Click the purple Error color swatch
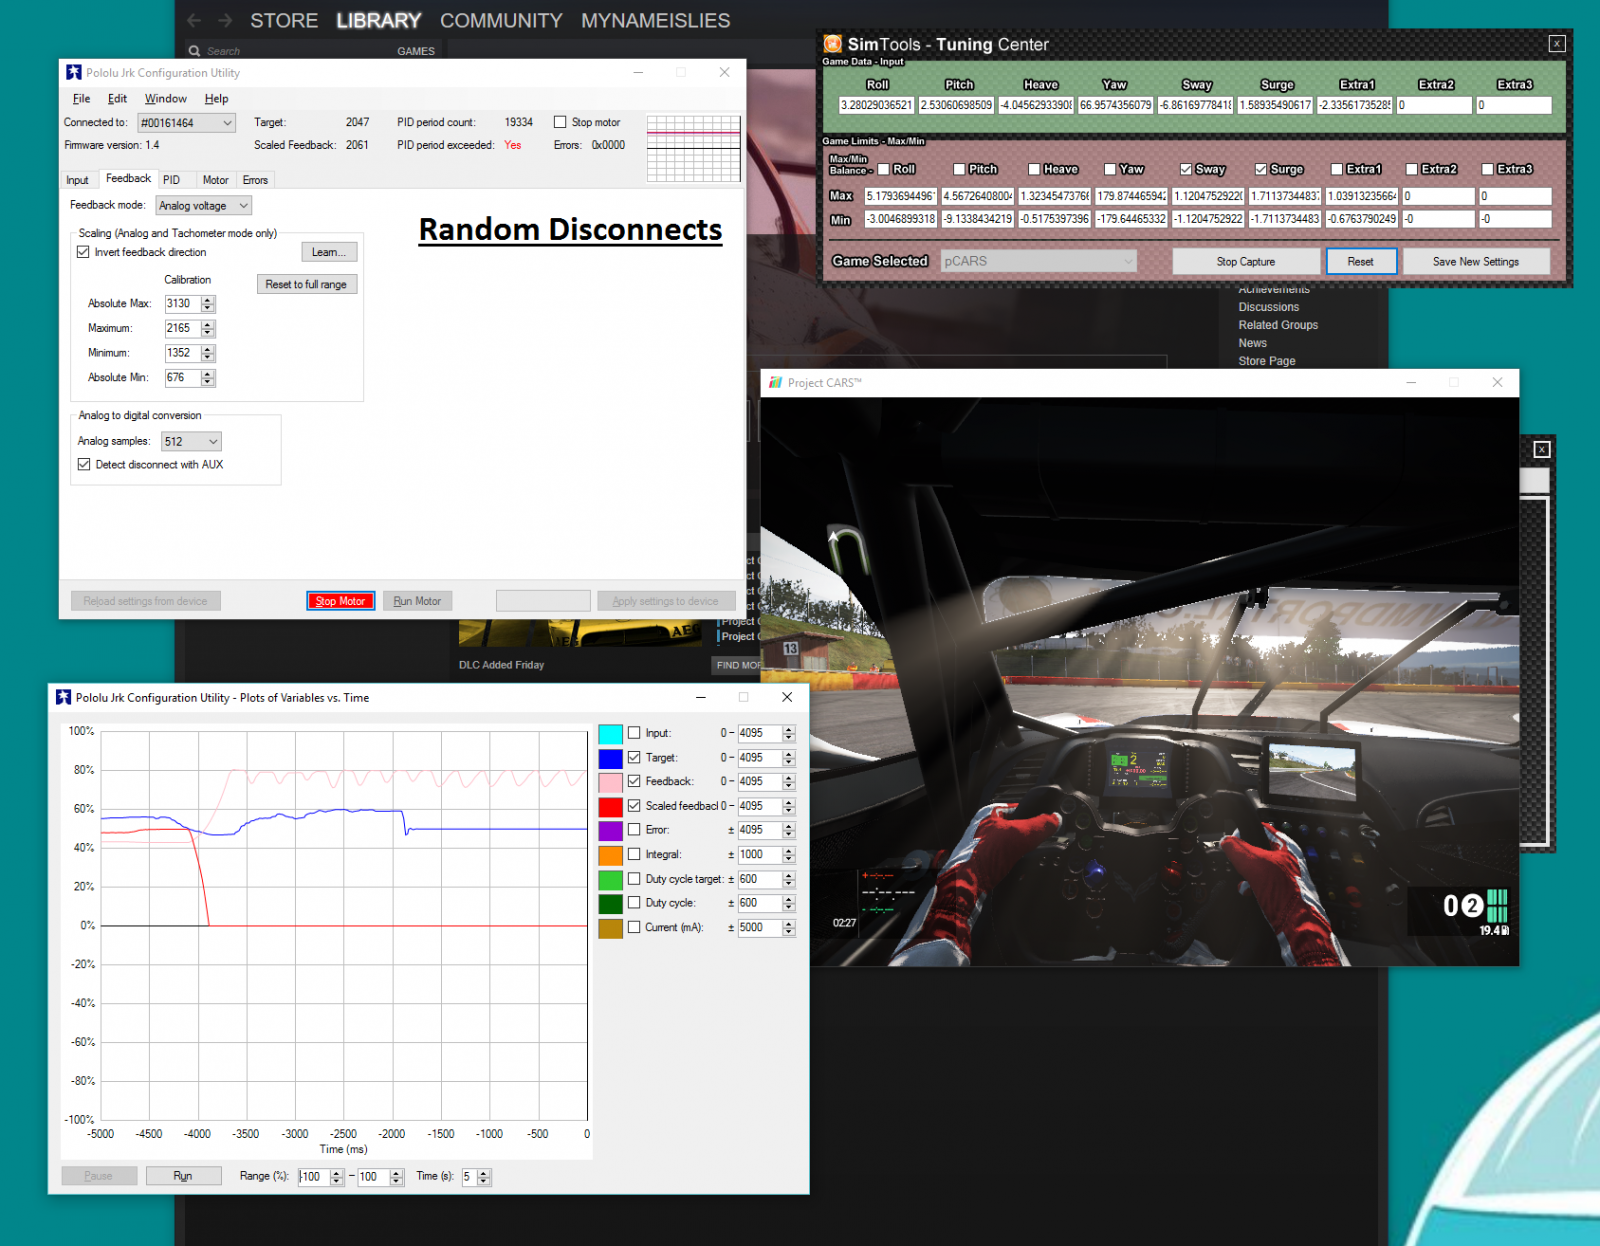 tap(610, 830)
